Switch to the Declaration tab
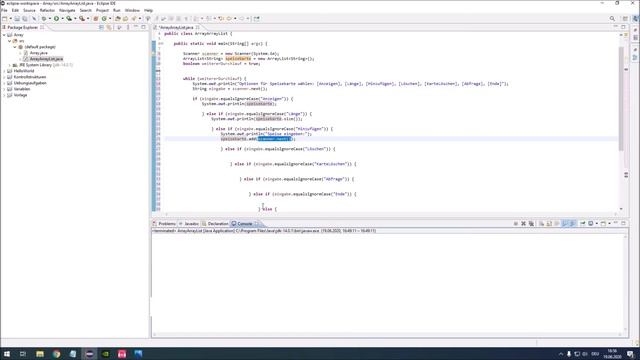Screen dimensions: 640x360 pyautogui.click(x=215, y=224)
